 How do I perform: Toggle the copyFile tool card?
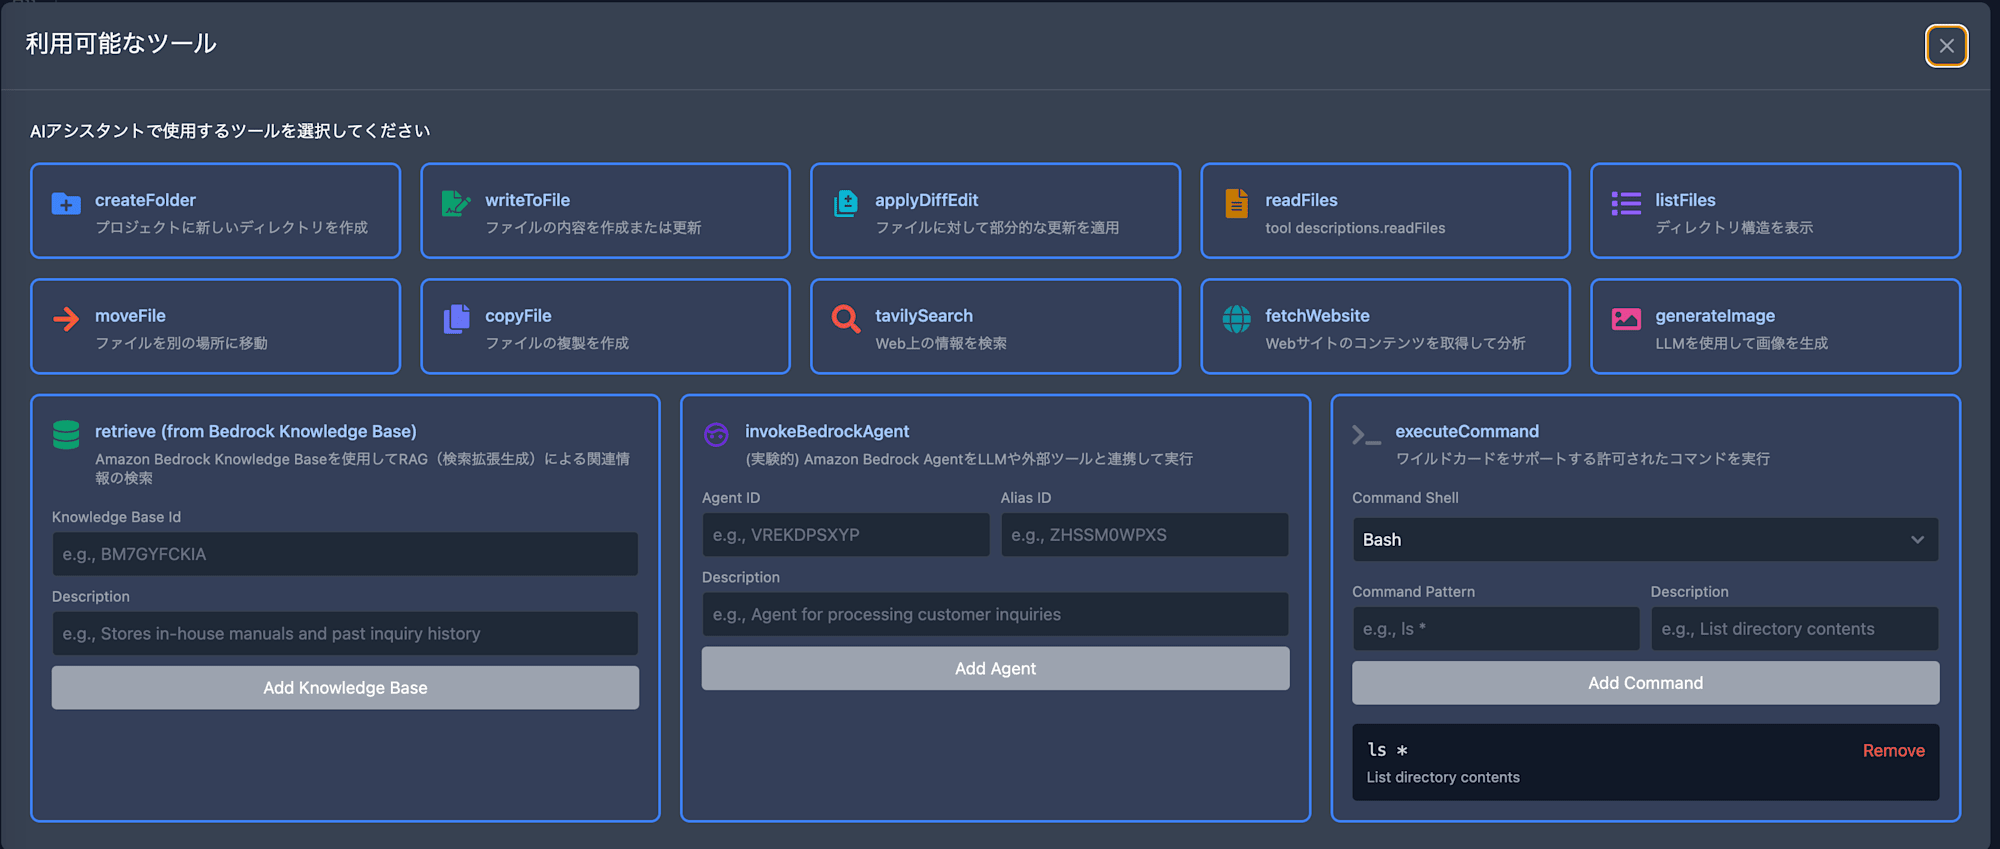[605, 326]
